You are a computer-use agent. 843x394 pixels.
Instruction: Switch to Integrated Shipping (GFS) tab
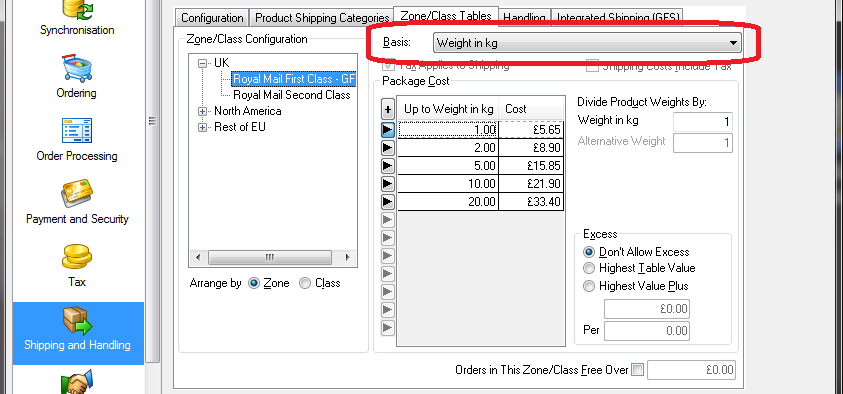pos(618,18)
